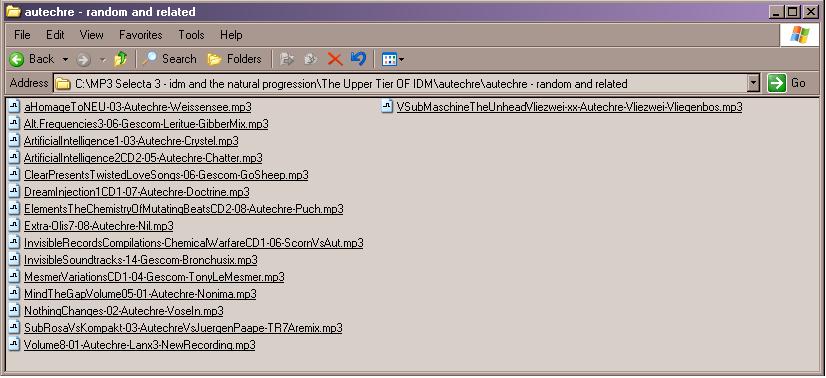Select MesmerVariationsCD1-04-Gescom-TonyLeMesmer.mp3
826x378 pixels.
point(154,277)
